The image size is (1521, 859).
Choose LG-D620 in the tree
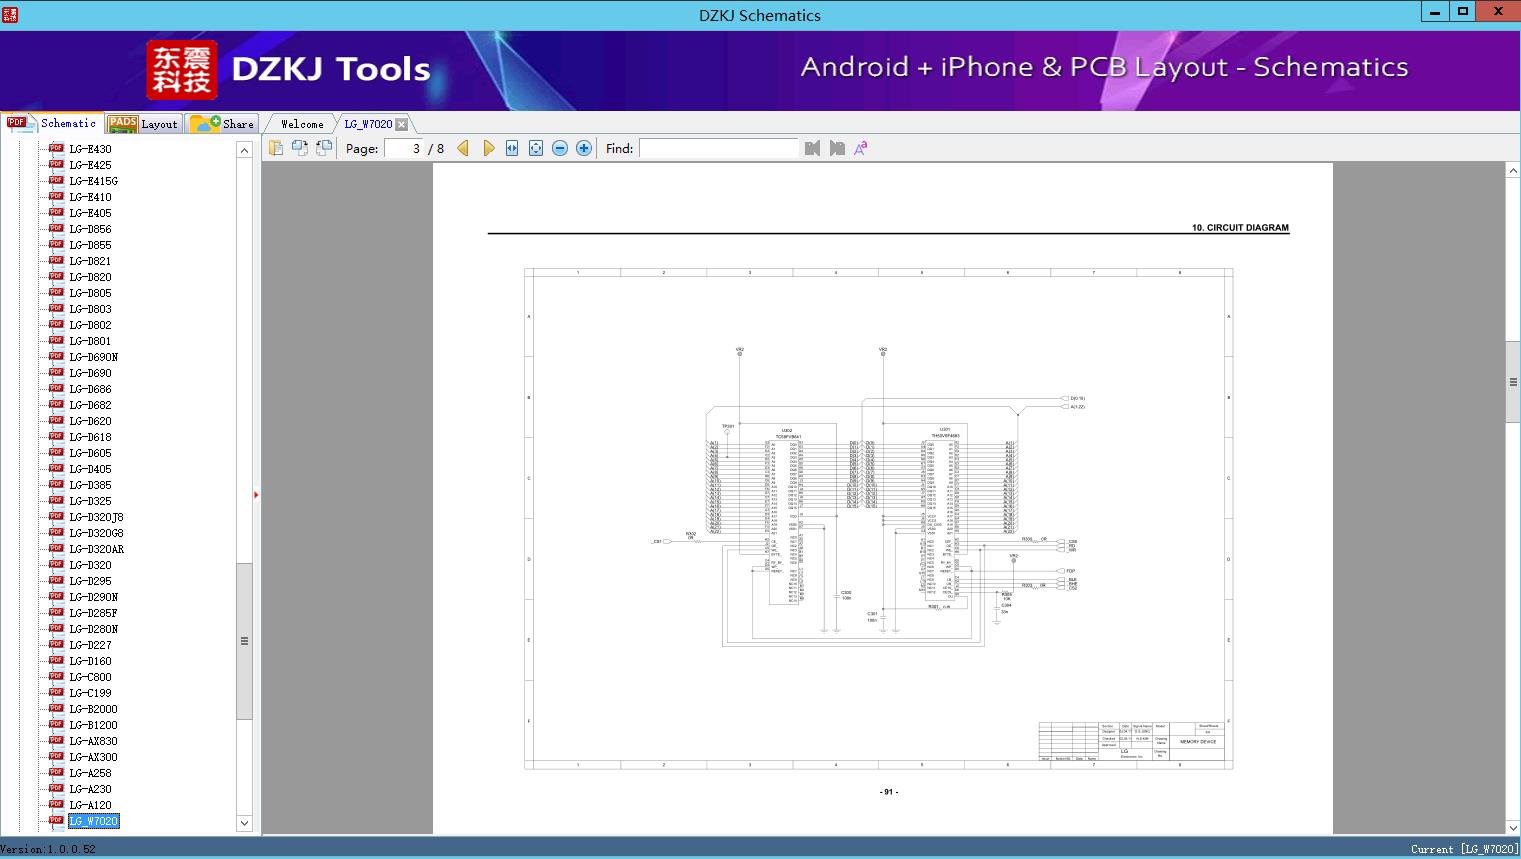[x=90, y=421]
